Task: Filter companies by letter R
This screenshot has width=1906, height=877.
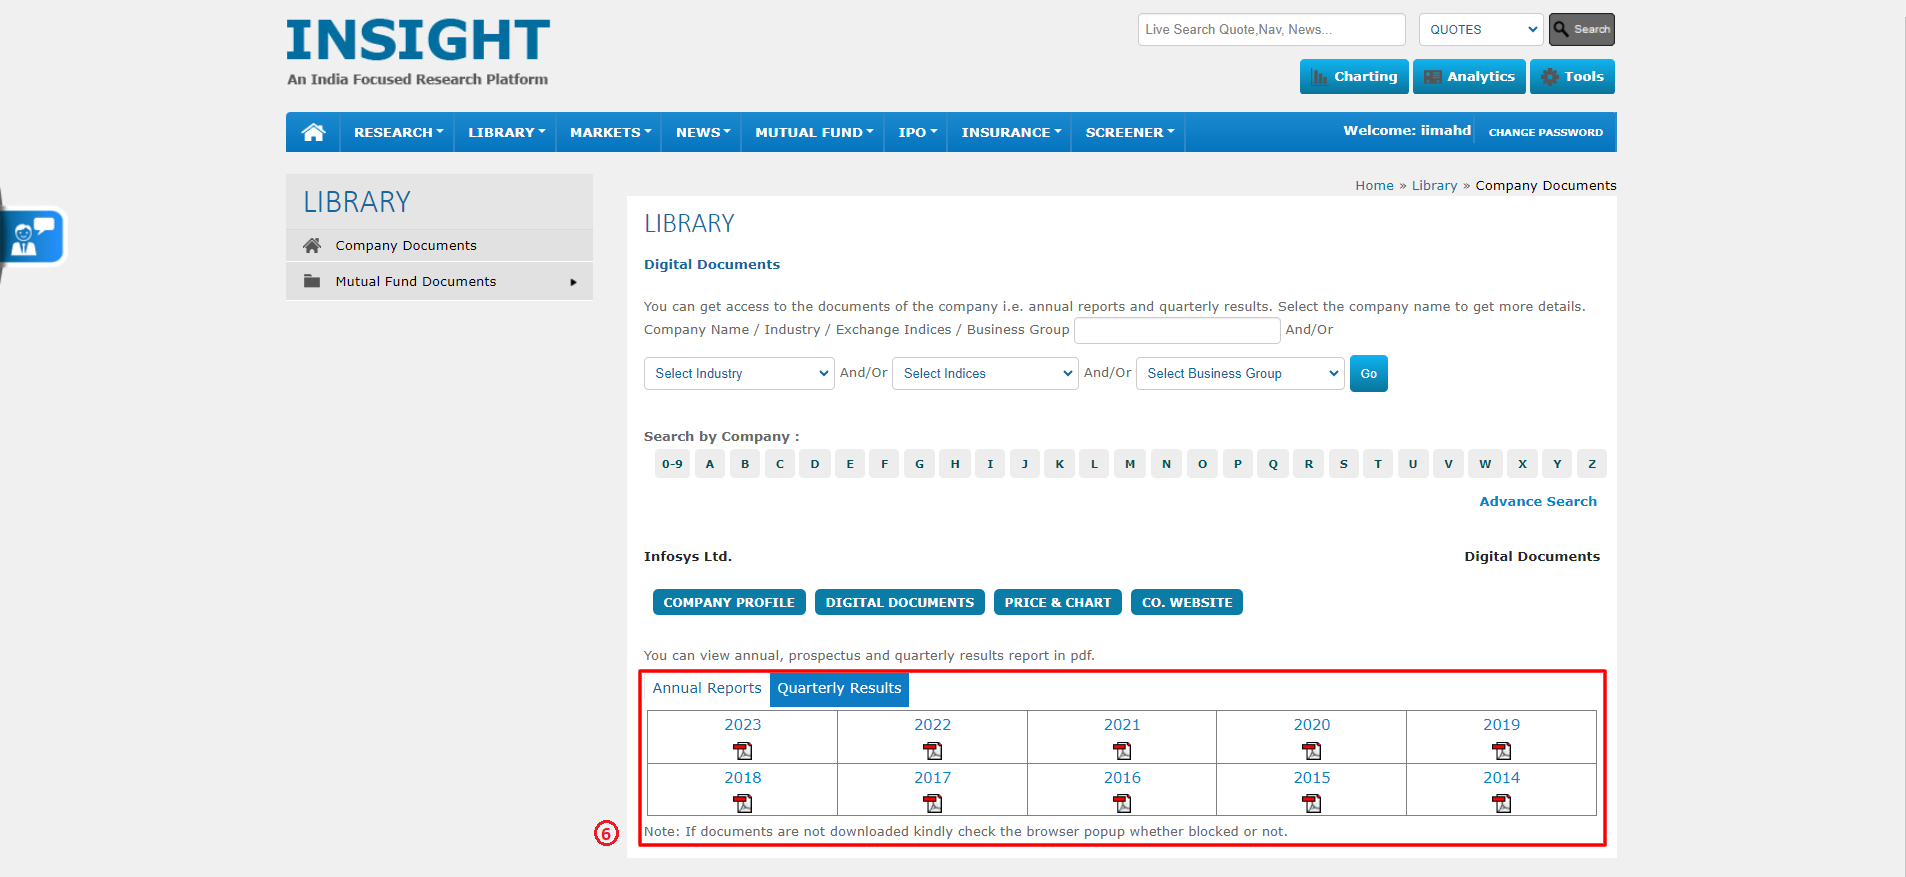Action: pyautogui.click(x=1308, y=464)
